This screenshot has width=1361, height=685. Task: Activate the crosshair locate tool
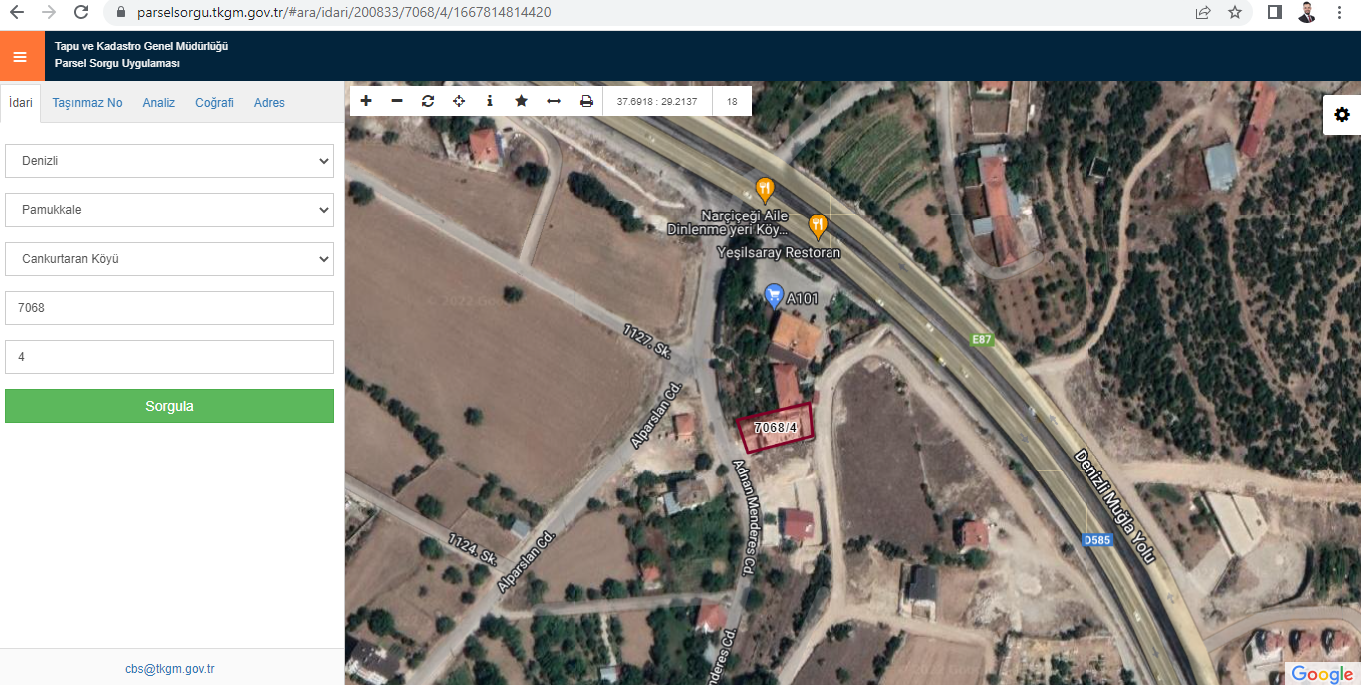click(459, 101)
